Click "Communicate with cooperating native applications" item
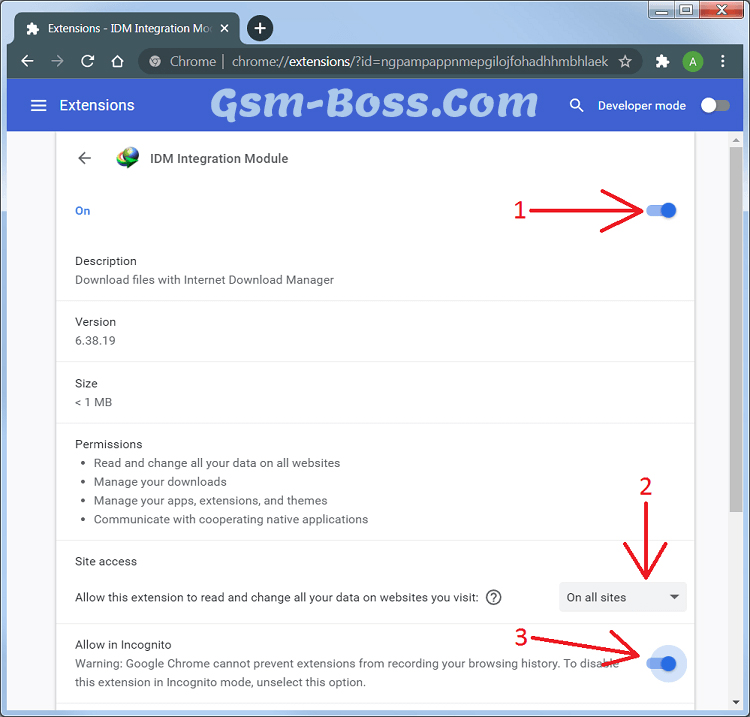The height and width of the screenshot is (717, 750). pos(231,519)
